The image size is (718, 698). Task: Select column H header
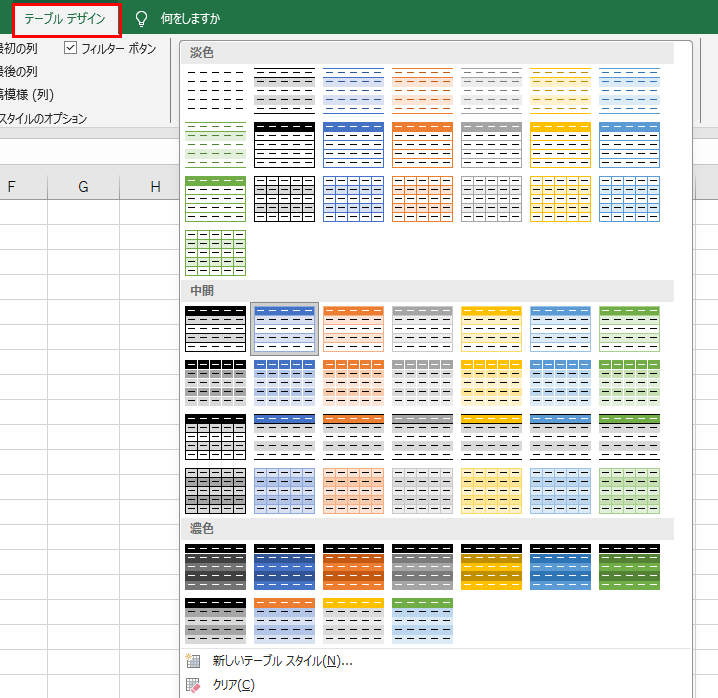155,187
